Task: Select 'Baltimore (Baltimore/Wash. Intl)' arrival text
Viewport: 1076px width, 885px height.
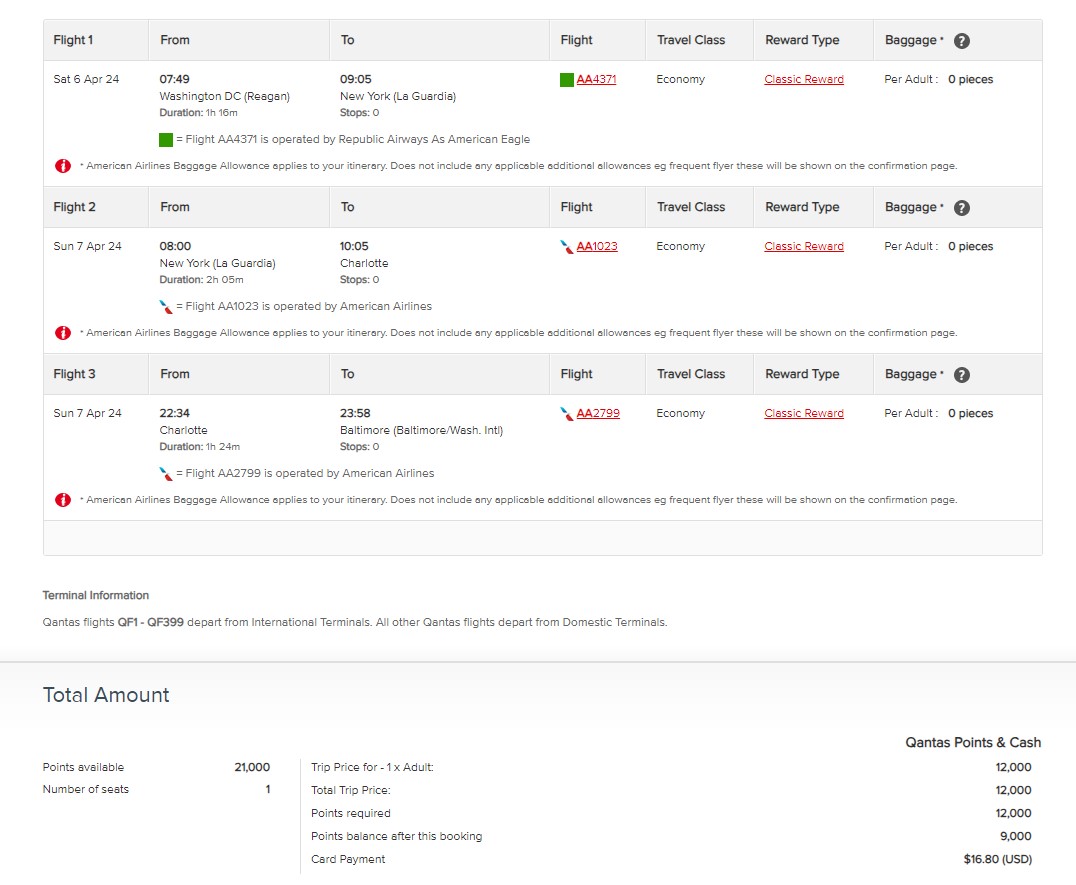Action: click(x=421, y=430)
